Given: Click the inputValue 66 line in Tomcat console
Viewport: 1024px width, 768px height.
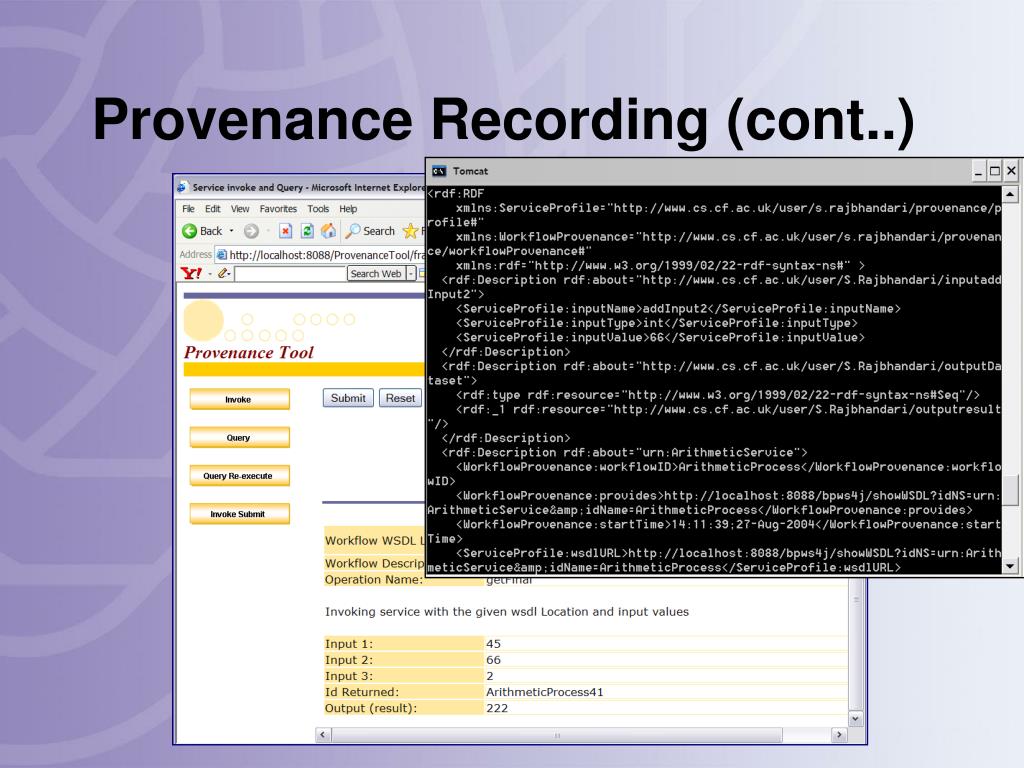Looking at the screenshot, I should (x=660, y=338).
